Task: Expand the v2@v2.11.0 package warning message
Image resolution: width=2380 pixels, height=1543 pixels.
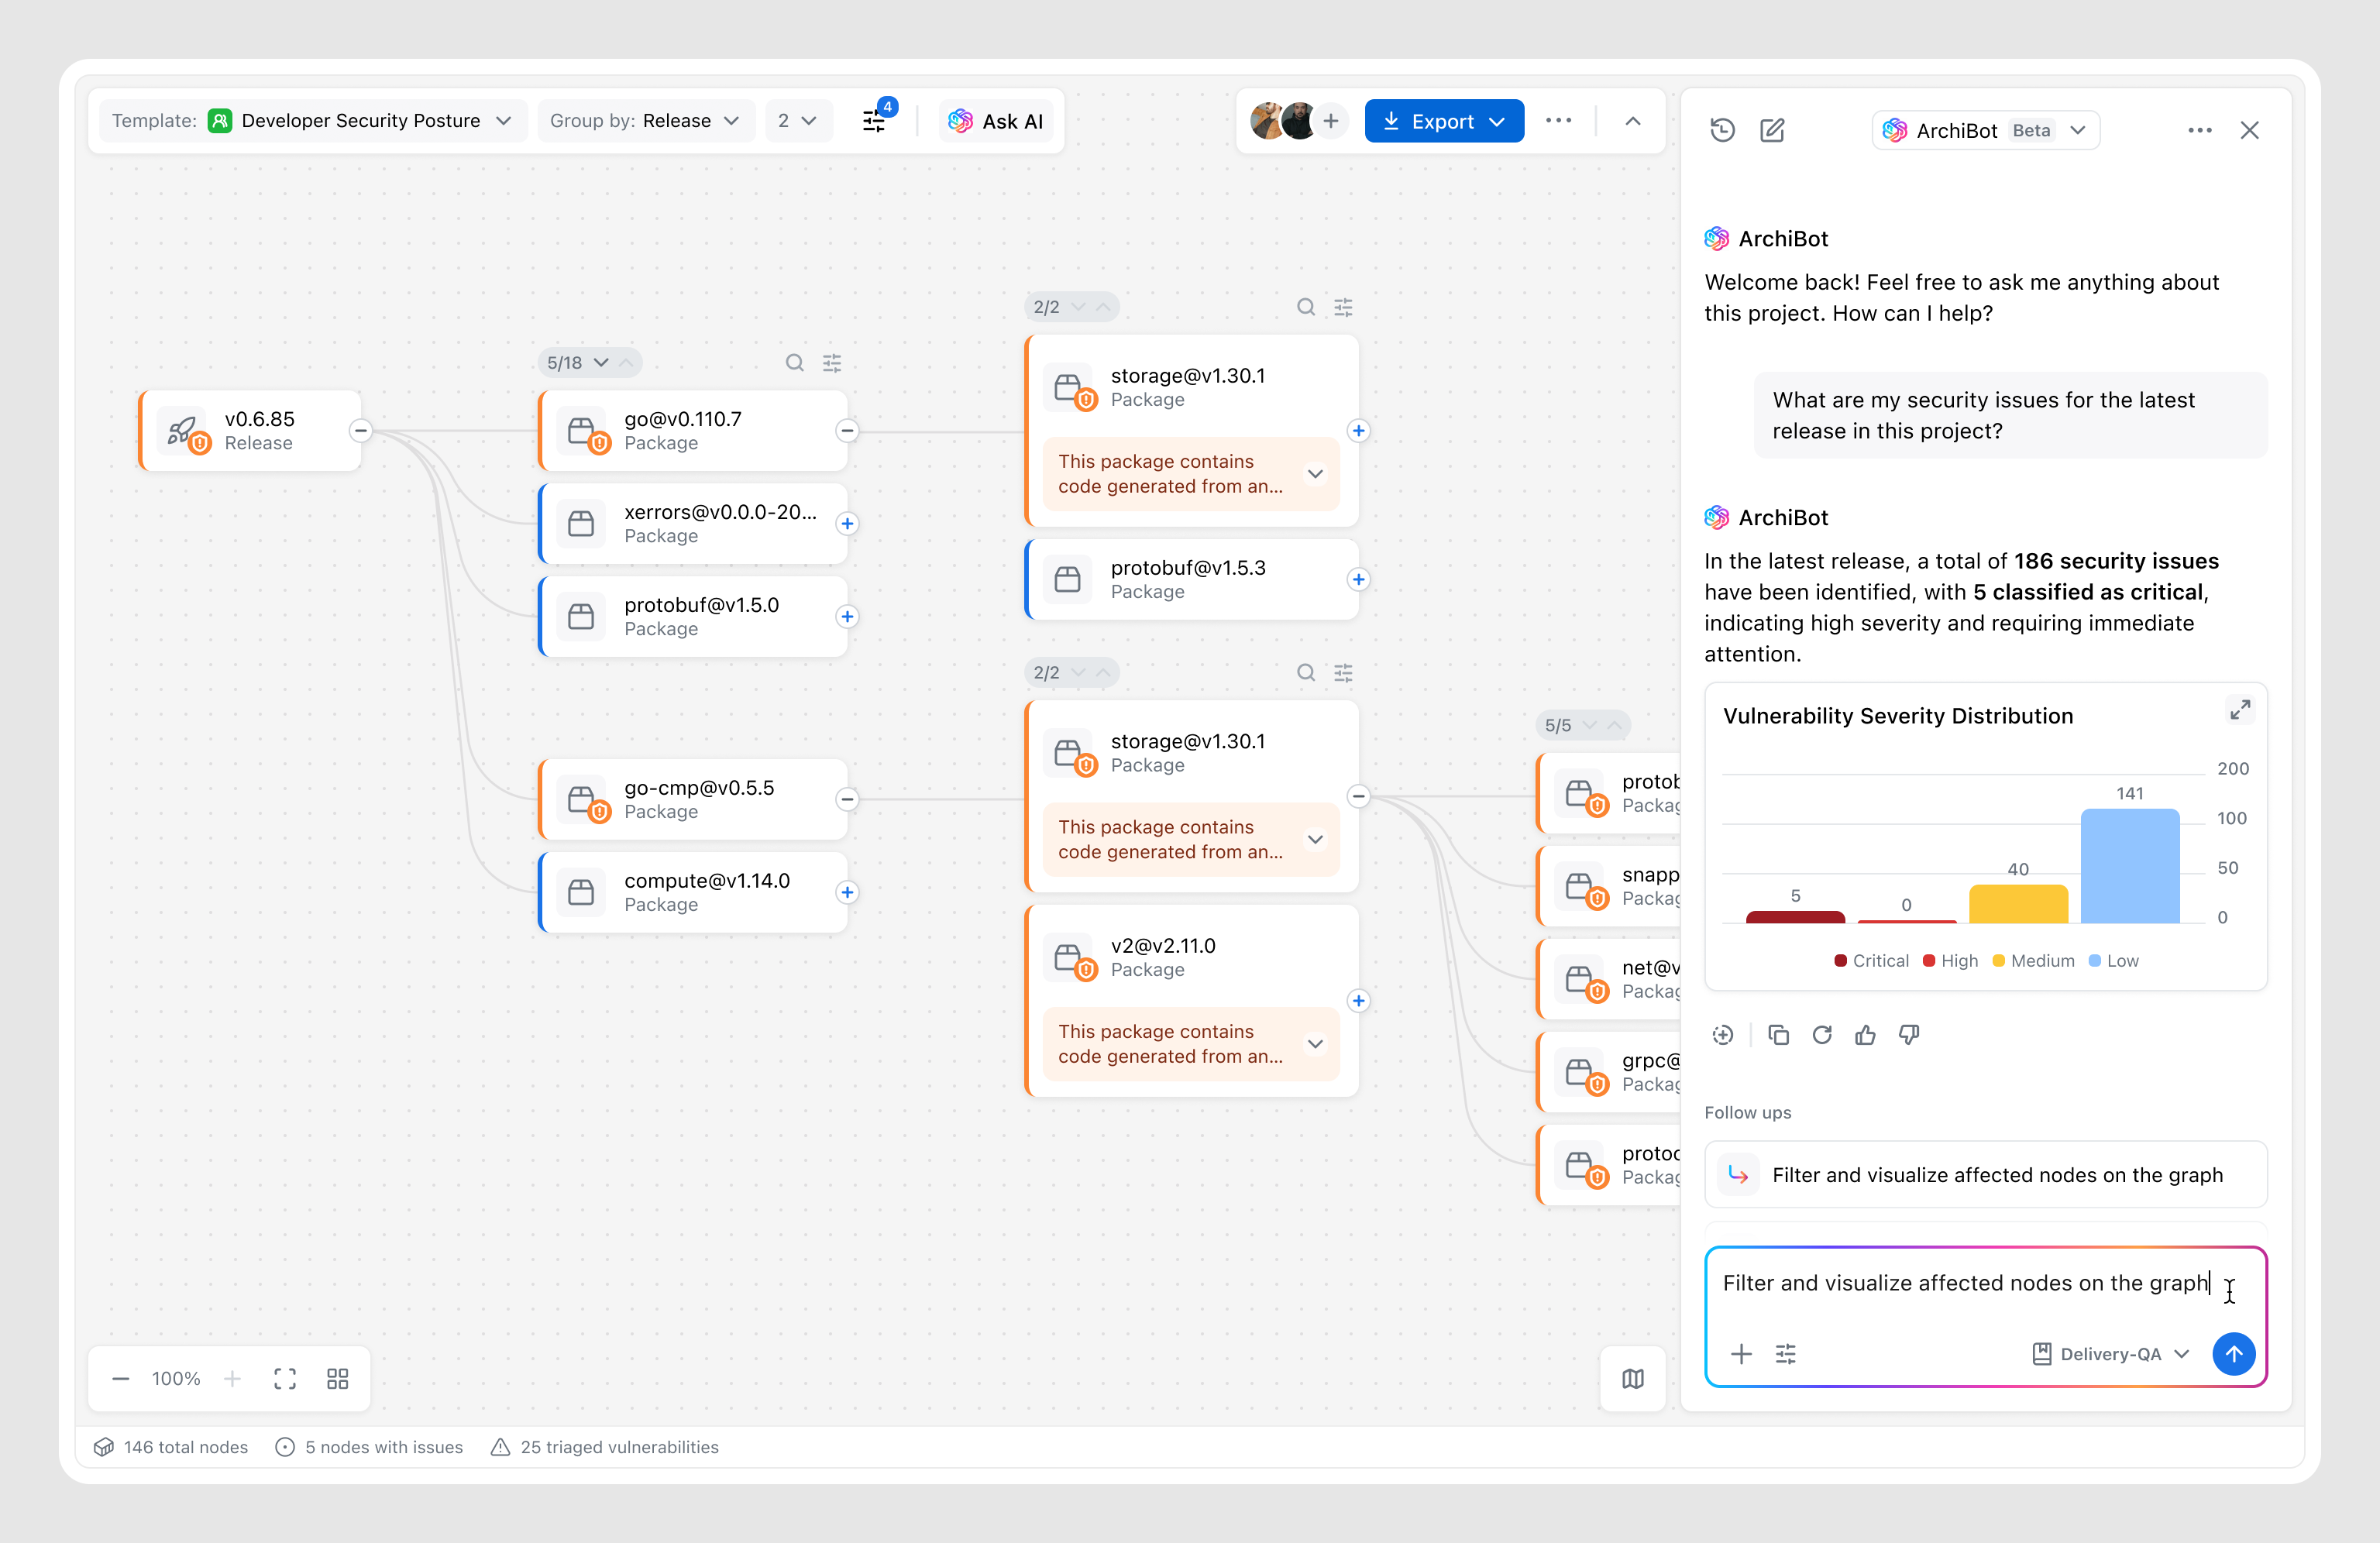Action: coord(1315,1044)
